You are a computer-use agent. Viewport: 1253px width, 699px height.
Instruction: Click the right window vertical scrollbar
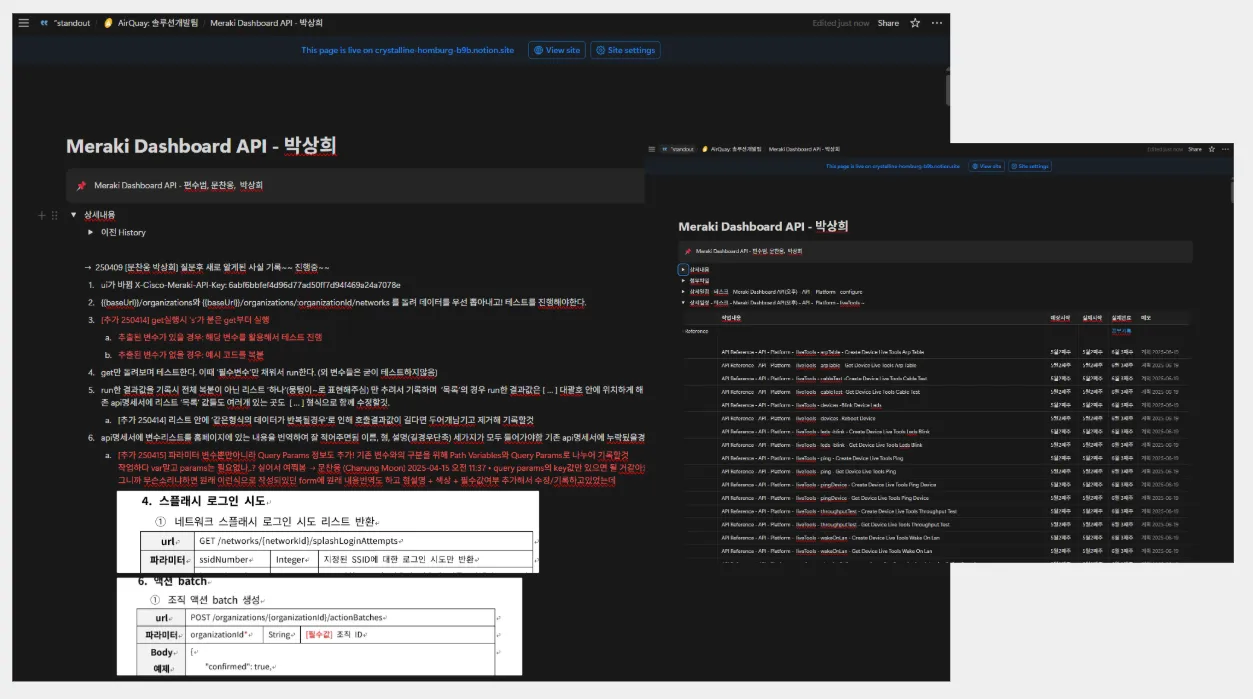click(x=1231, y=192)
